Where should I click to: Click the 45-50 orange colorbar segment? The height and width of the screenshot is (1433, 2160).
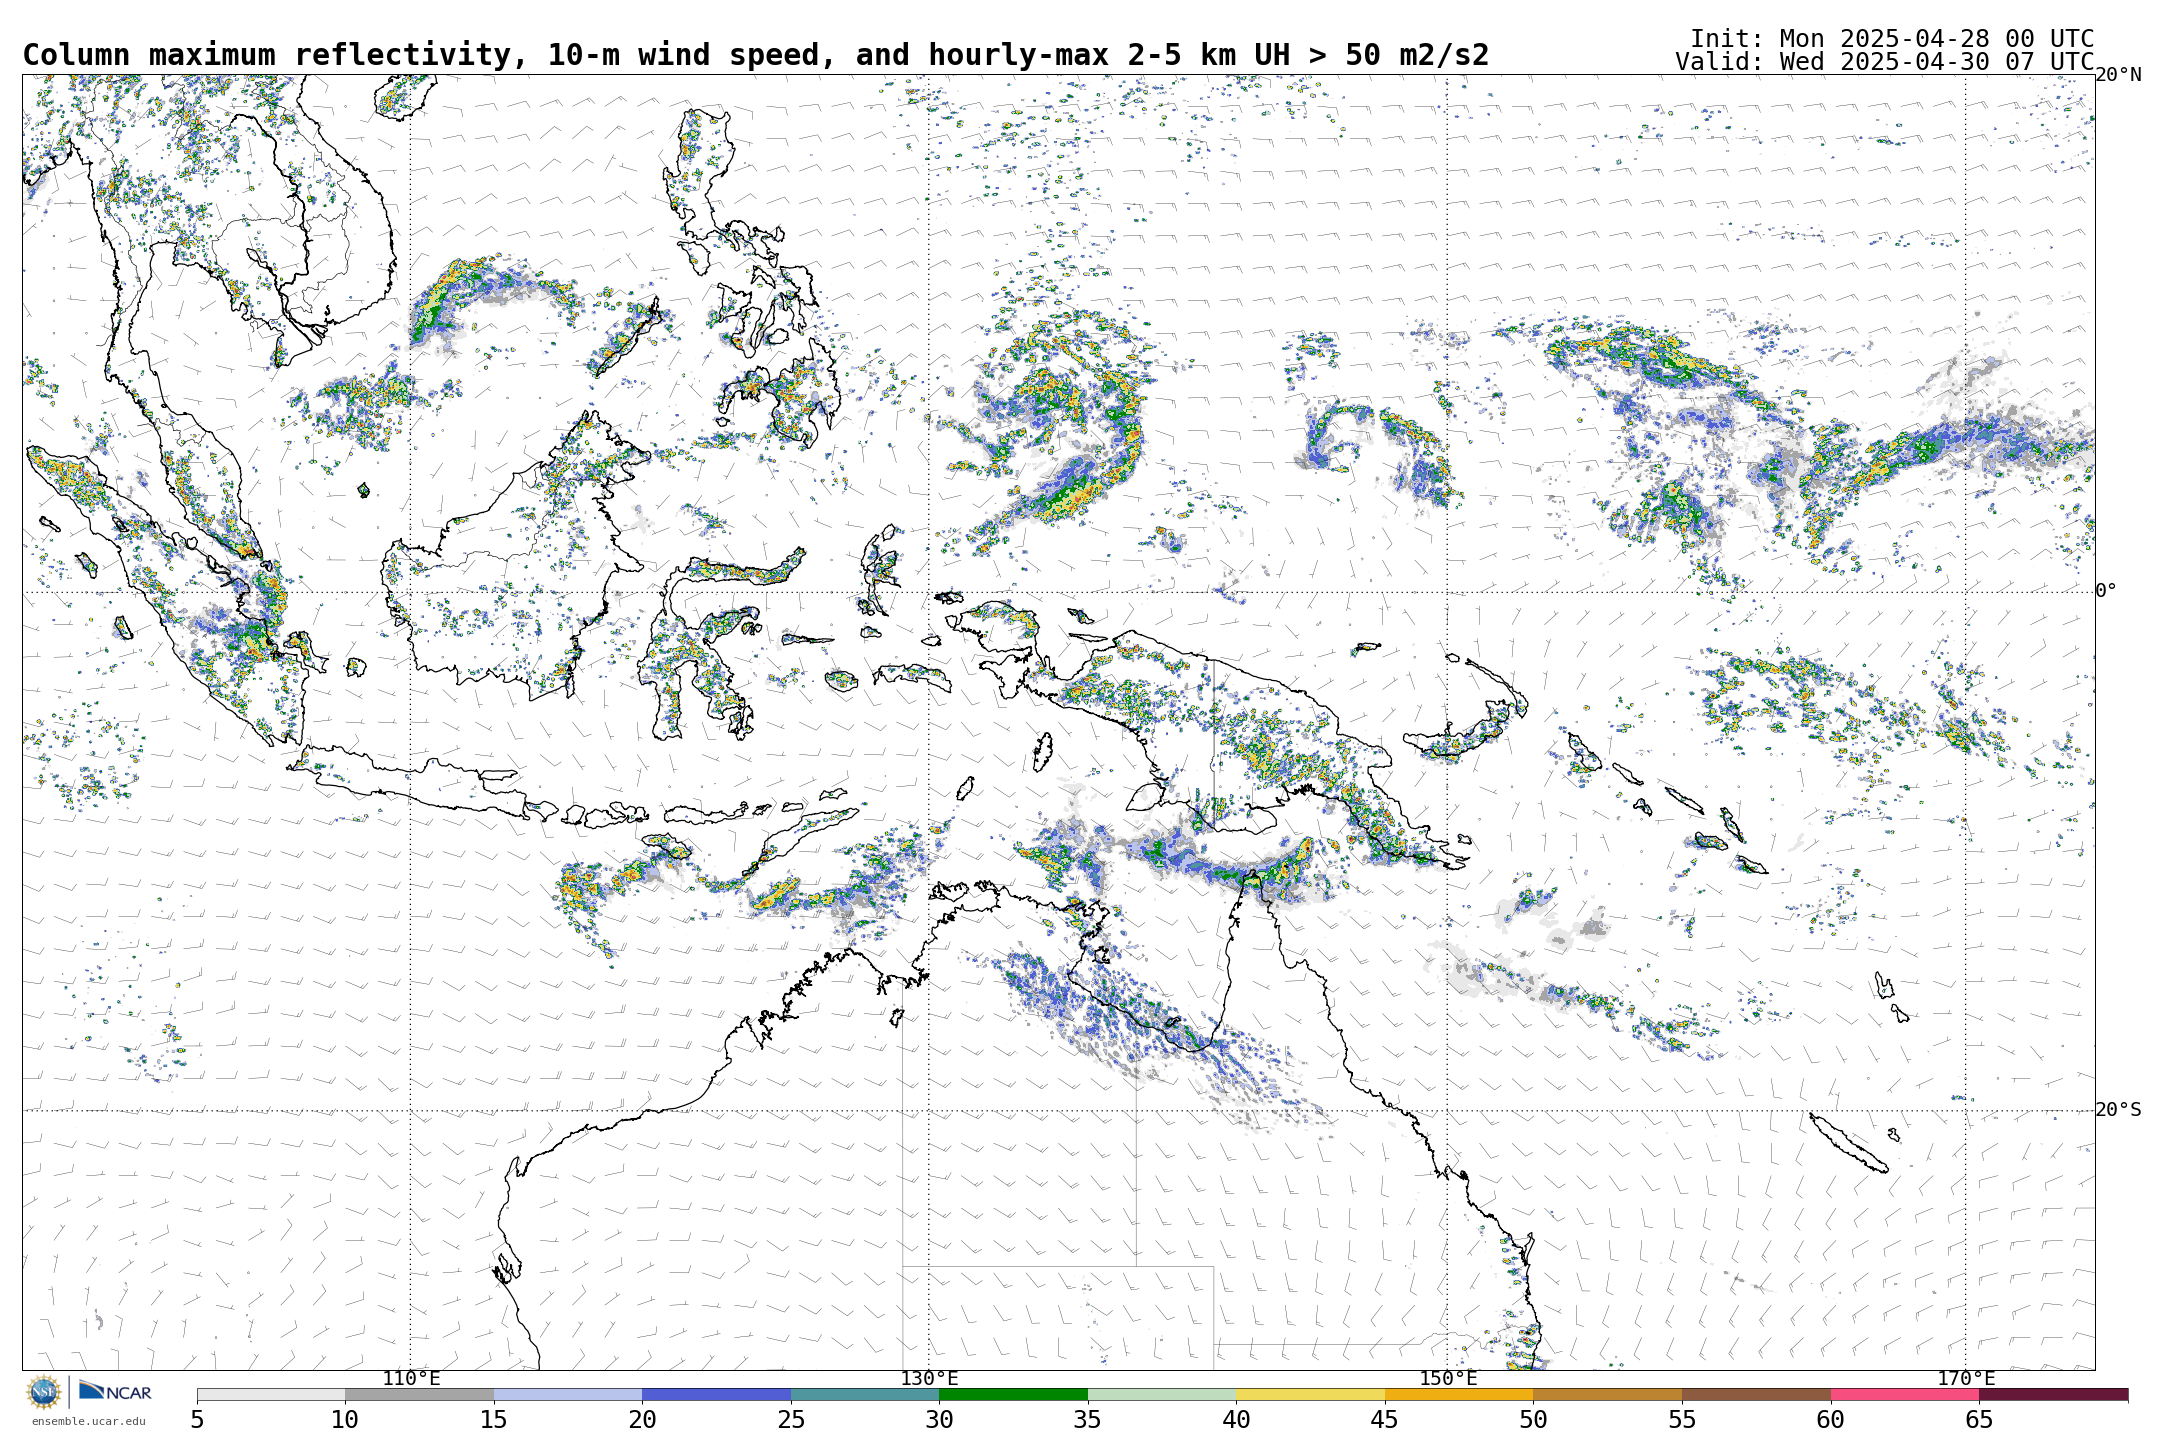click(x=1459, y=1394)
